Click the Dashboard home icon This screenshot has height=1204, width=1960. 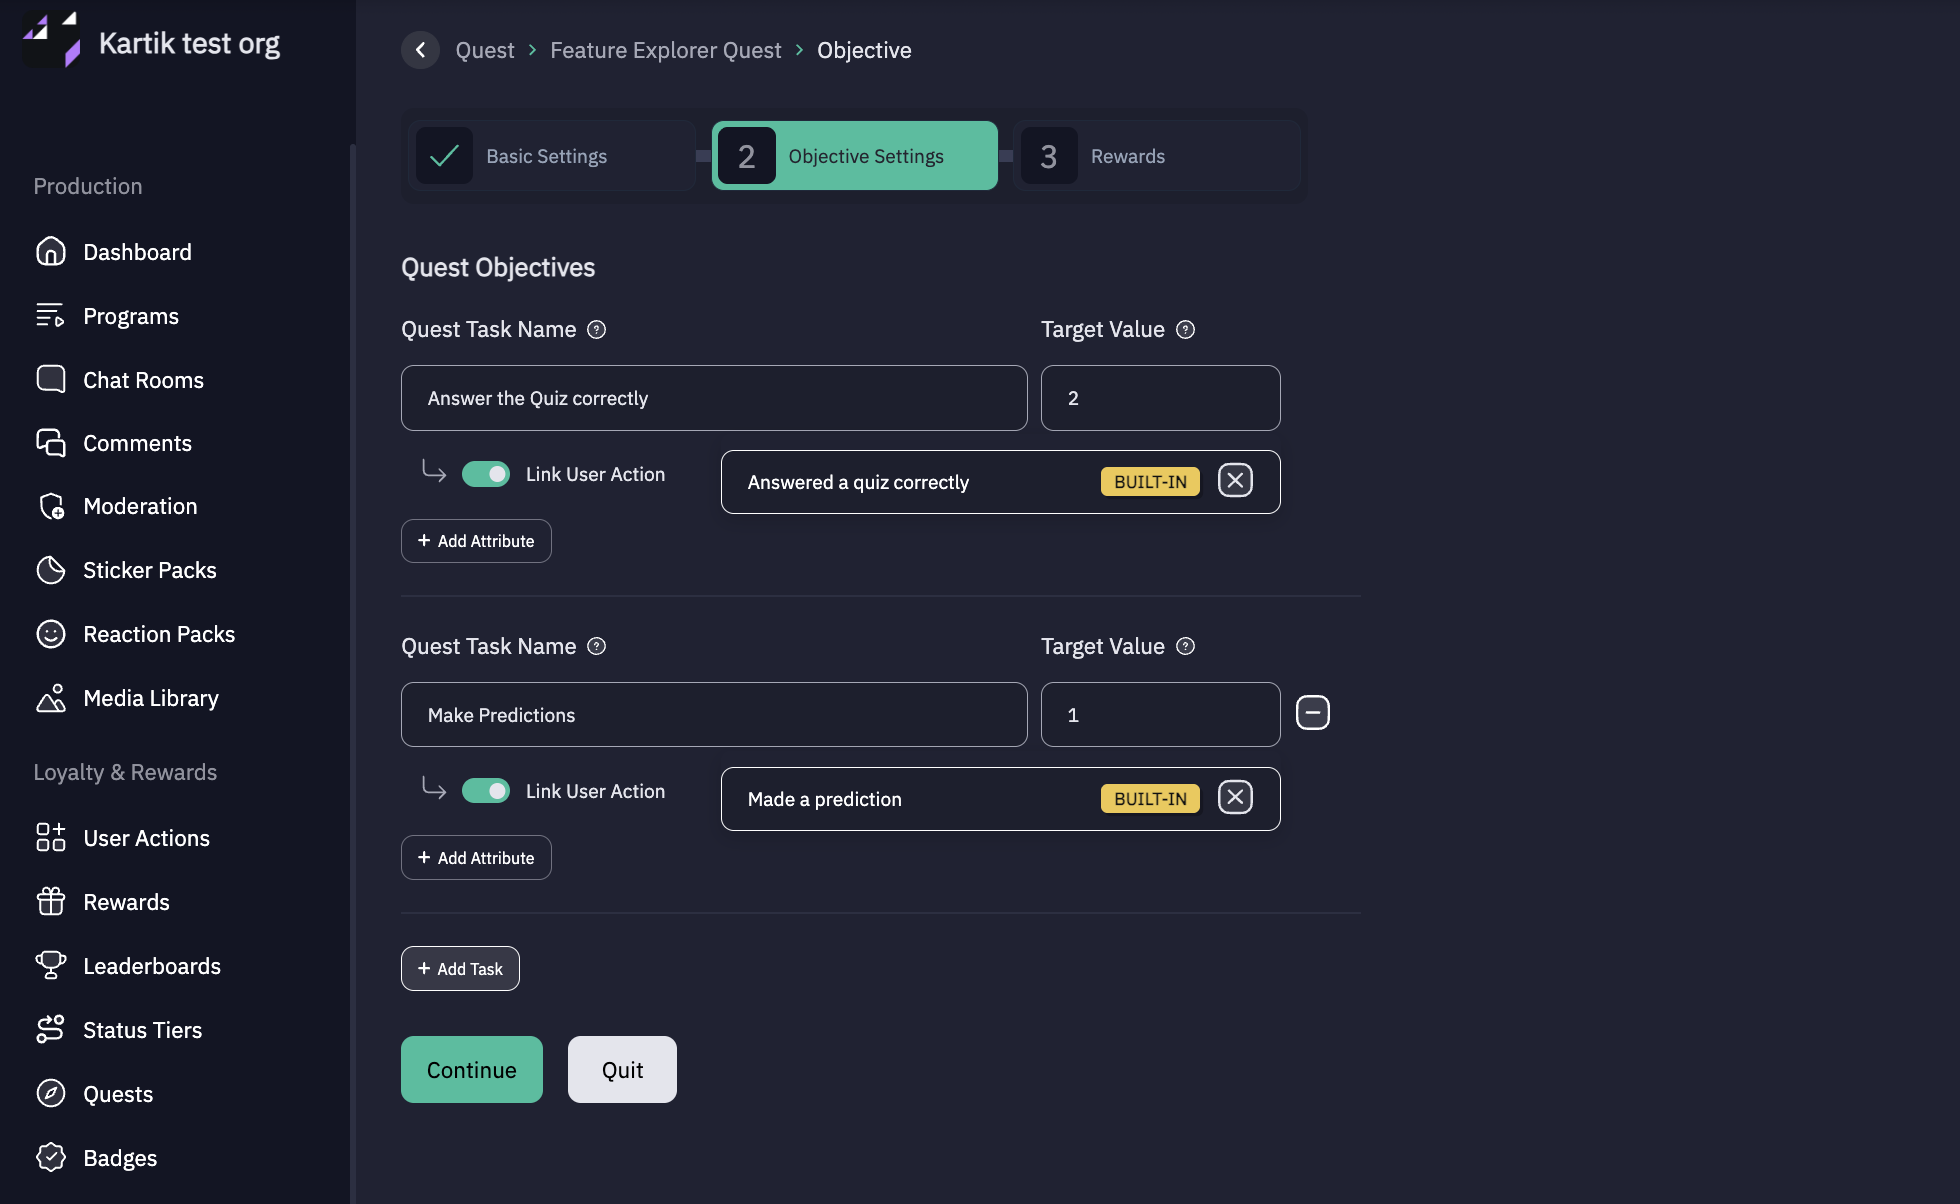50,252
